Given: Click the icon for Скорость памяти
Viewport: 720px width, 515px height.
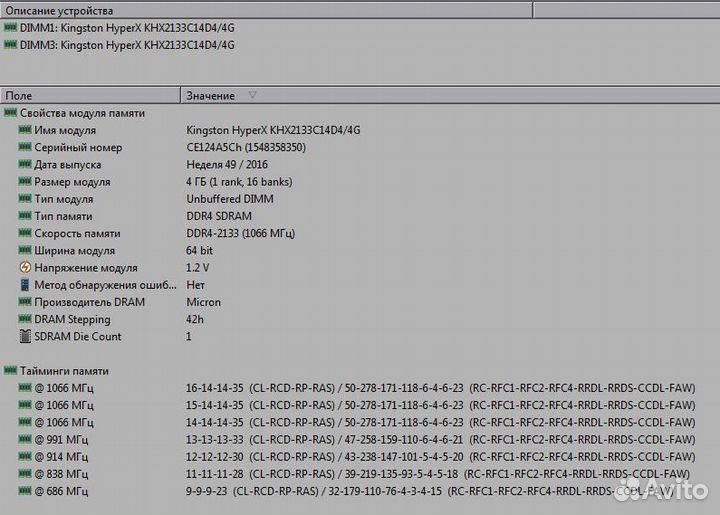Looking at the screenshot, I should 25,233.
